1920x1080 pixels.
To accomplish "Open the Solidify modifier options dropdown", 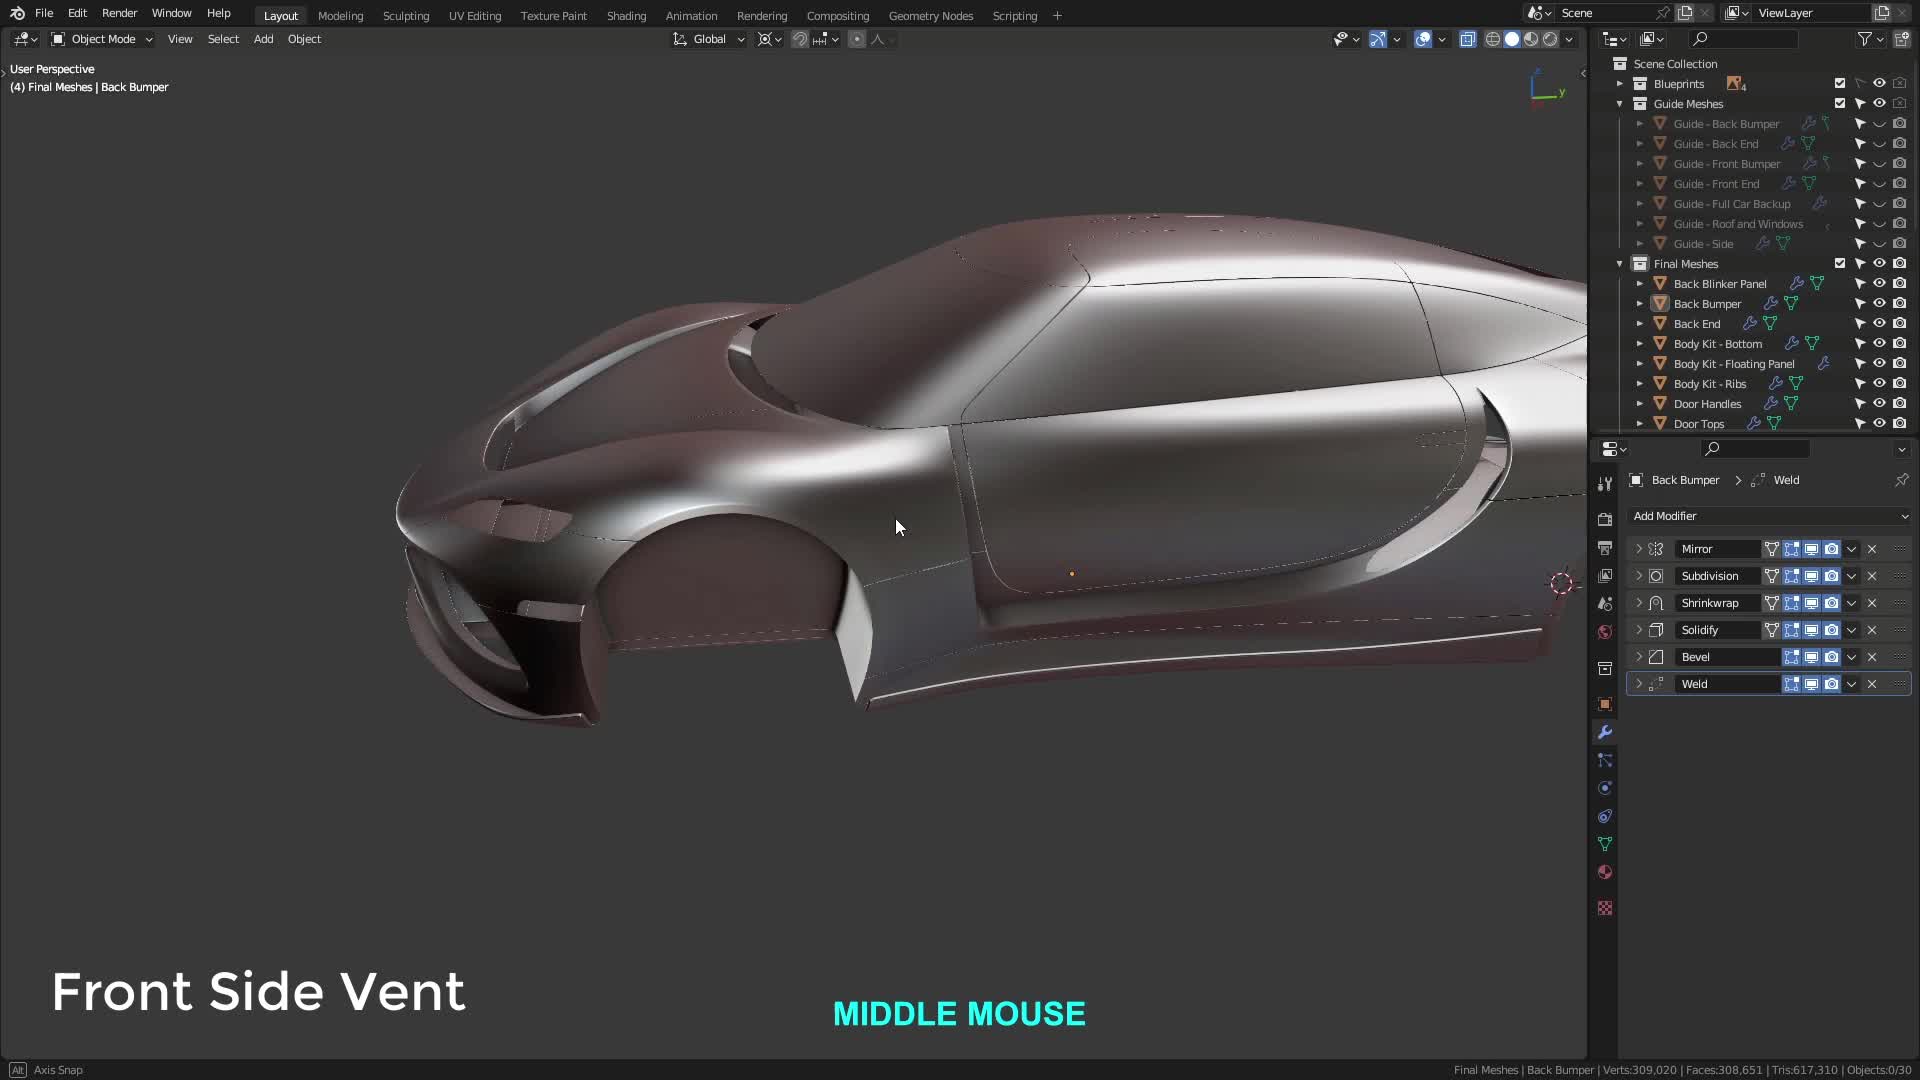I will point(1851,630).
